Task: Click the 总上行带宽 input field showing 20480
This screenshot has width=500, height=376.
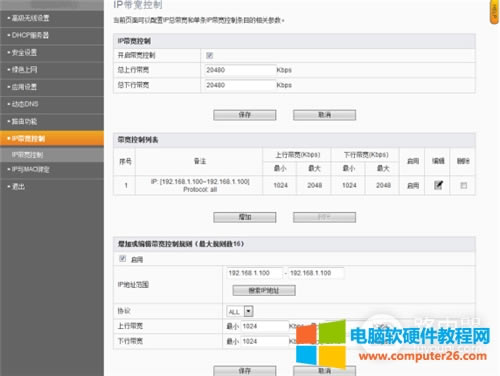Action: [x=240, y=70]
